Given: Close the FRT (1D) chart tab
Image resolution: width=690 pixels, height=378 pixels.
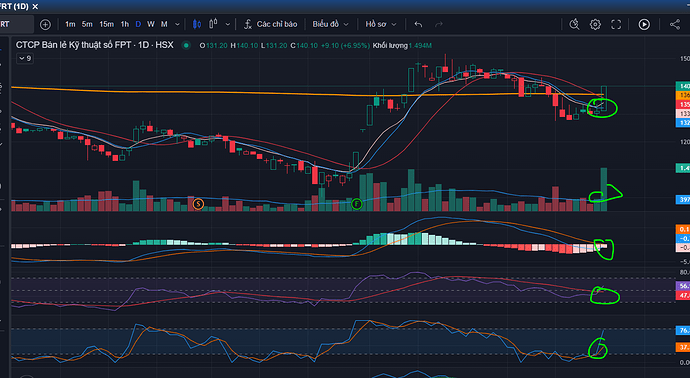Looking at the screenshot, I should (35, 7).
